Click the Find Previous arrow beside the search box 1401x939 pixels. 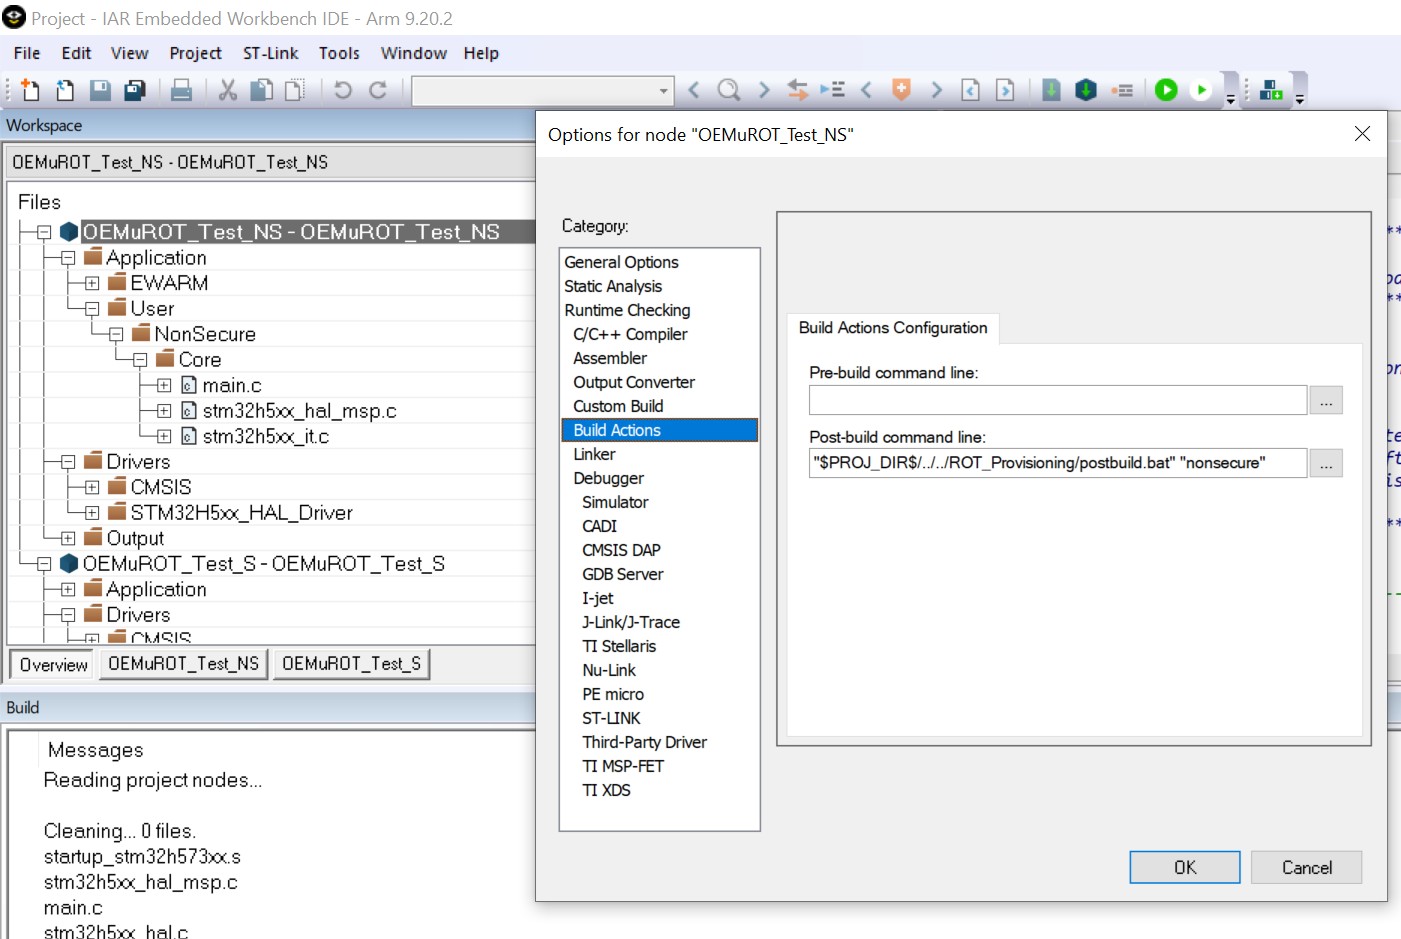pyautogui.click(x=694, y=90)
